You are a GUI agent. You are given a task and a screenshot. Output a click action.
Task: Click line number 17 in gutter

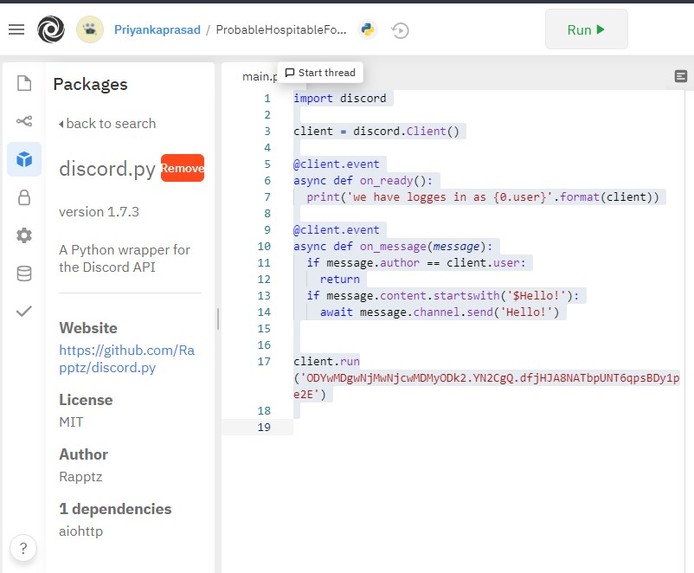click(x=264, y=361)
